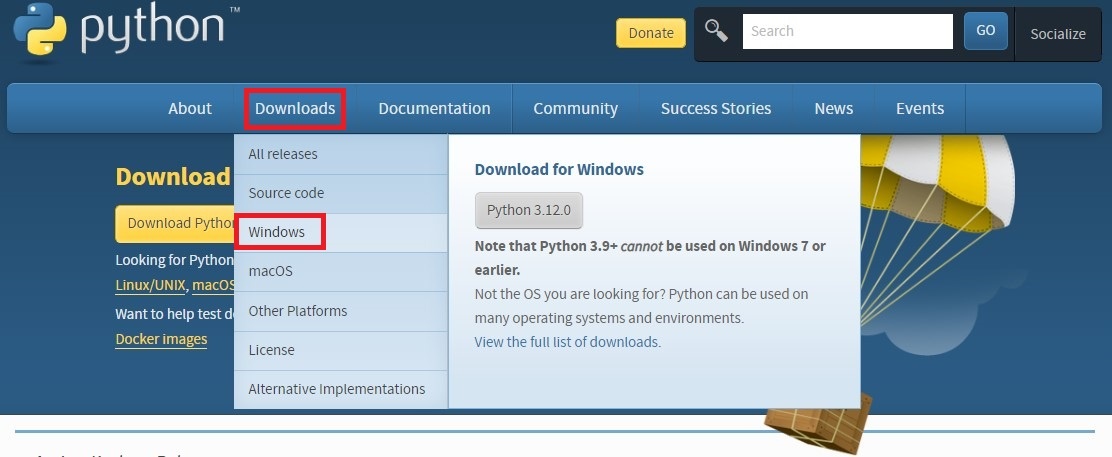The height and width of the screenshot is (457, 1112).
Task: Open the Documentation menu
Action: (434, 109)
